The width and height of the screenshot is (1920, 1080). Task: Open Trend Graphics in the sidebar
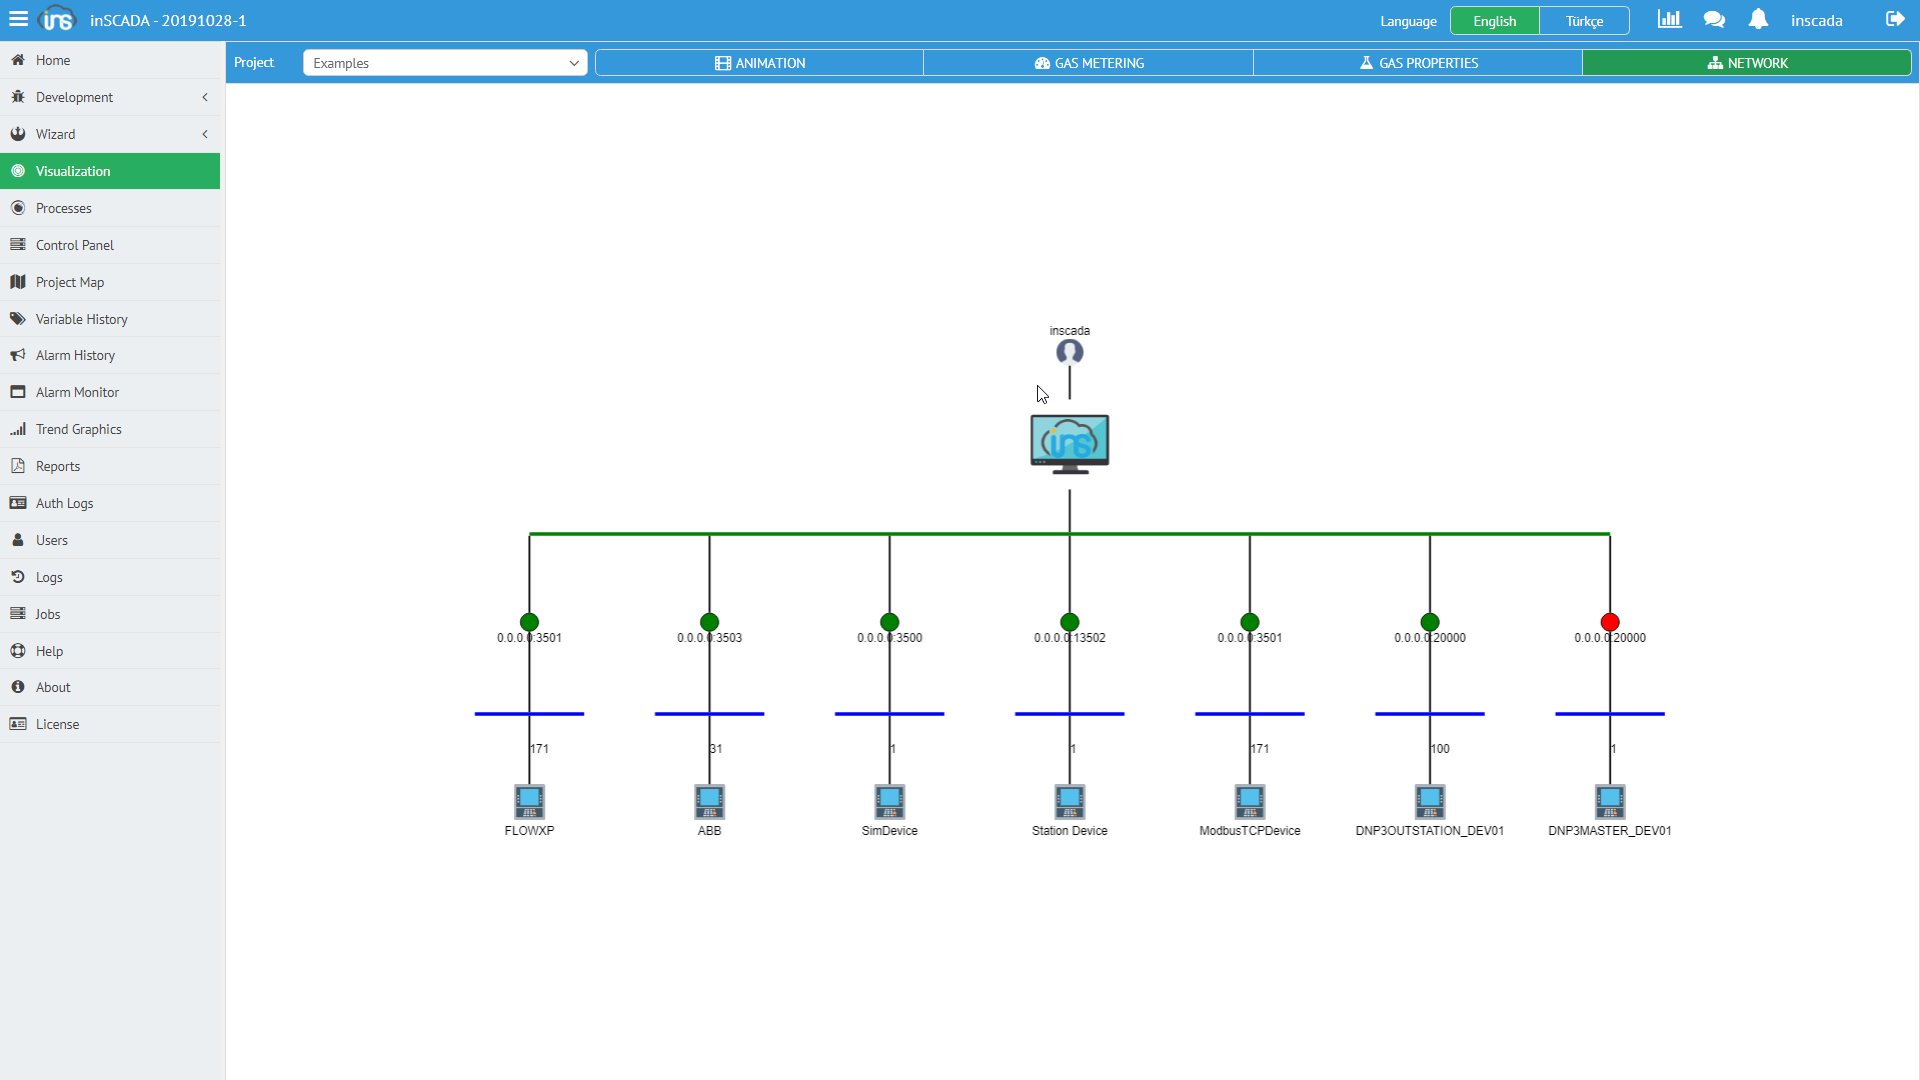(110, 429)
